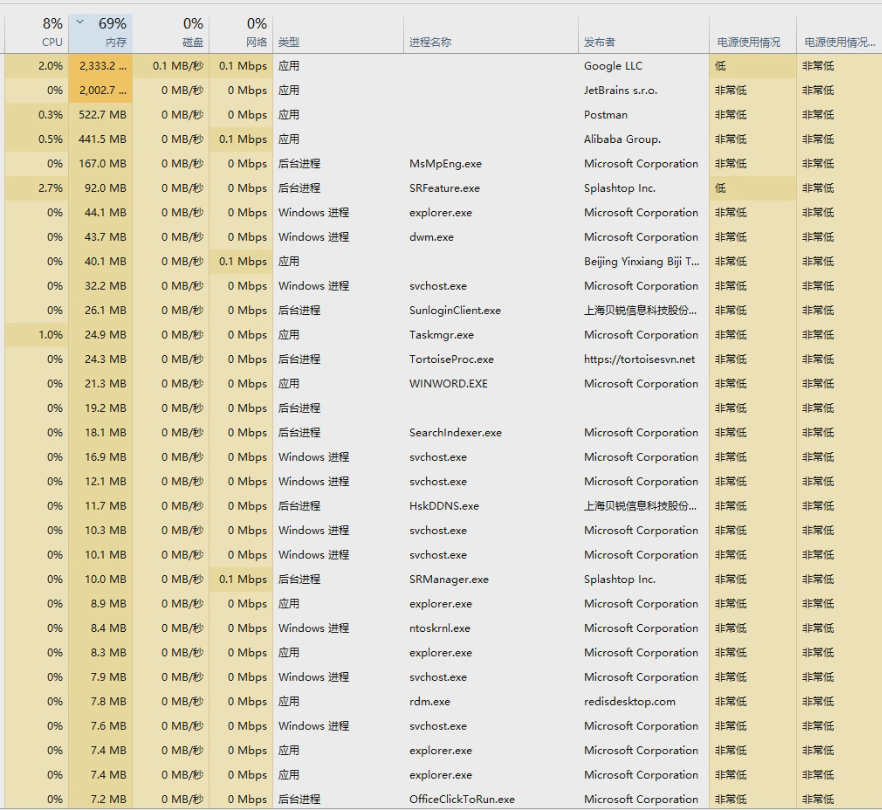
Task: Click 0.1 Mbps in the SRManager.exe row
Action: 243,579
